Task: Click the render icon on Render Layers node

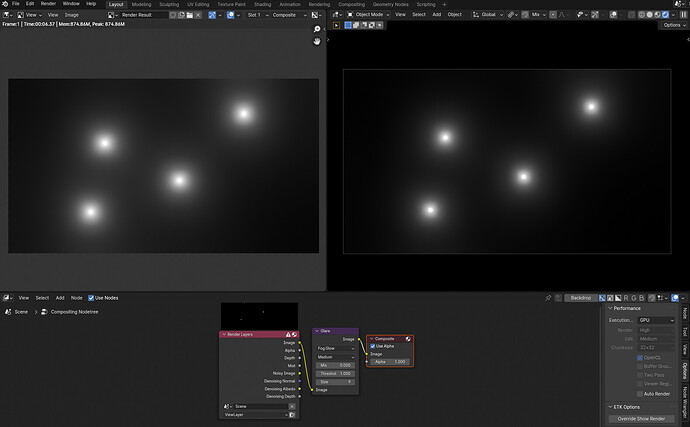Action: [x=294, y=335]
